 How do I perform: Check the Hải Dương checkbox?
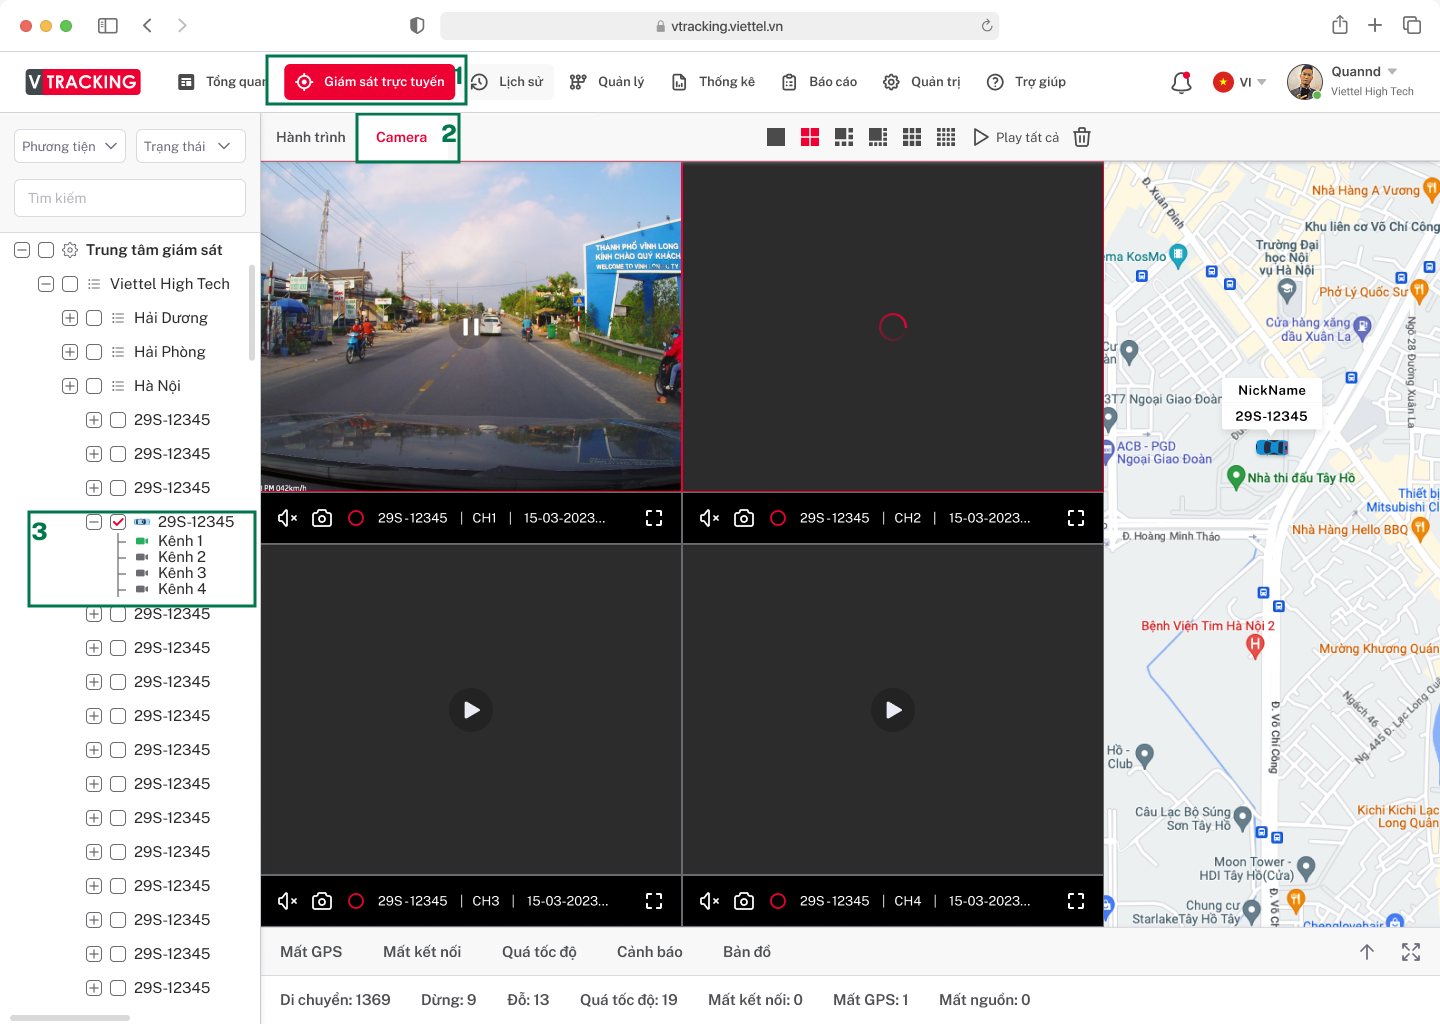[94, 318]
